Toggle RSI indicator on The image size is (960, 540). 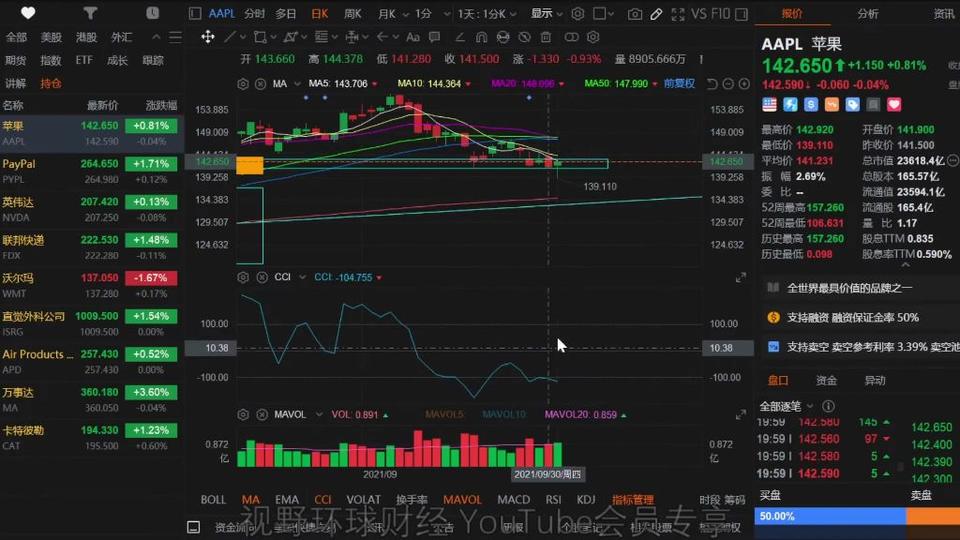[553, 500]
